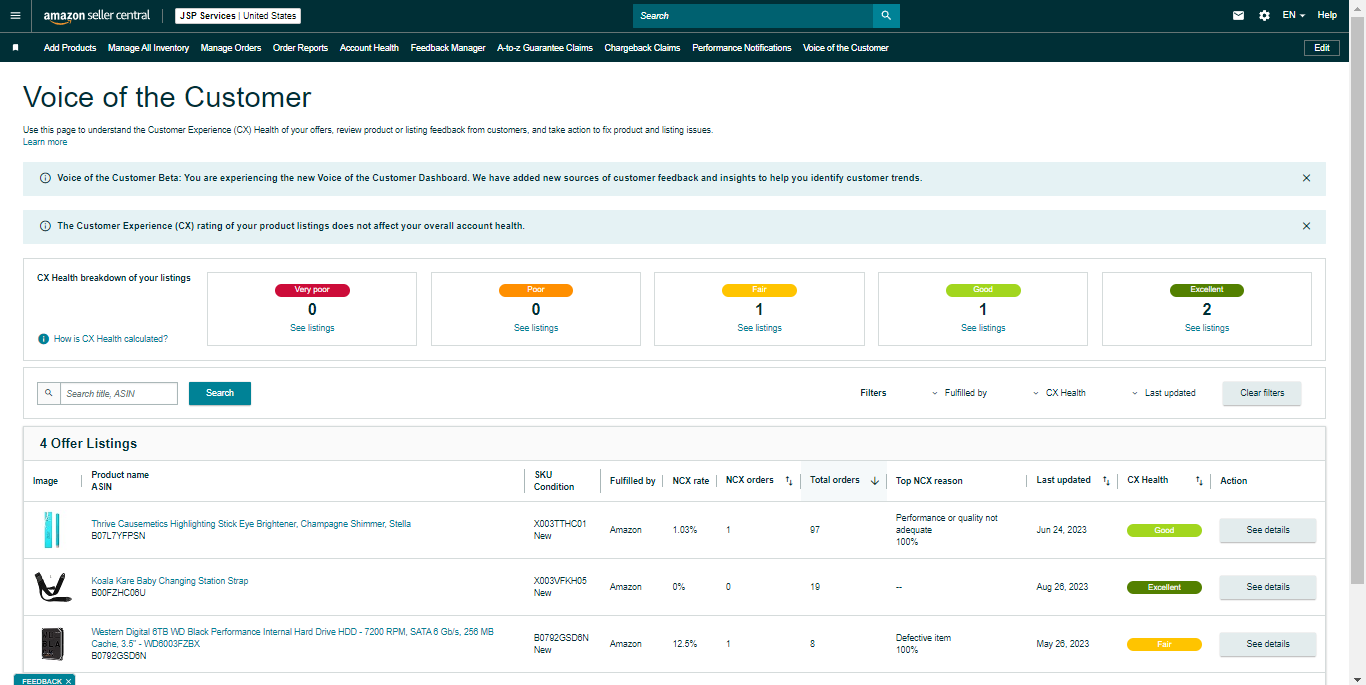Click the bookmark flag icon
The image size is (1366, 685).
click(x=15, y=47)
